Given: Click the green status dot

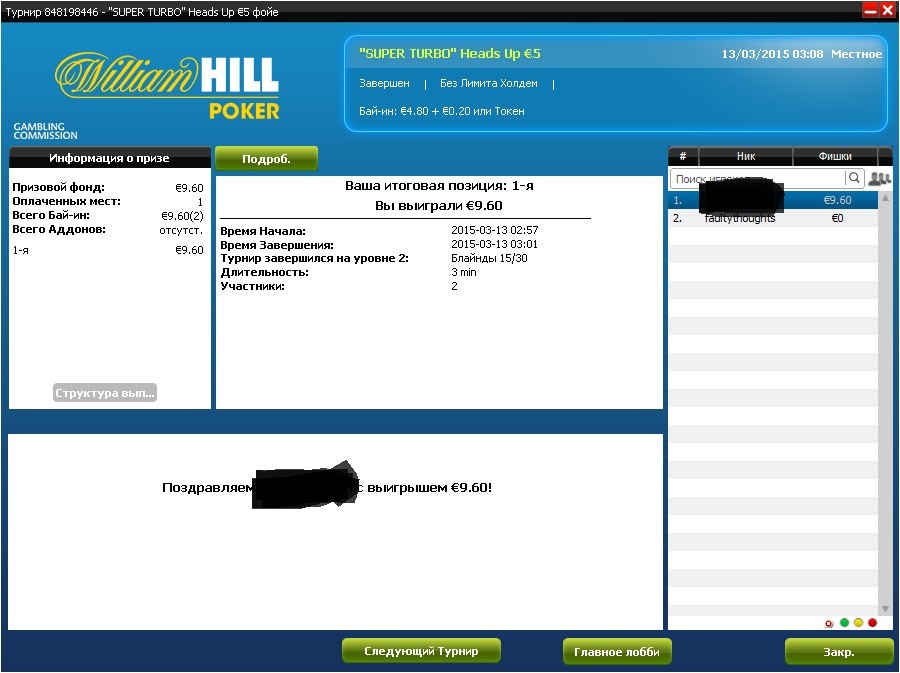Looking at the screenshot, I should pos(844,623).
